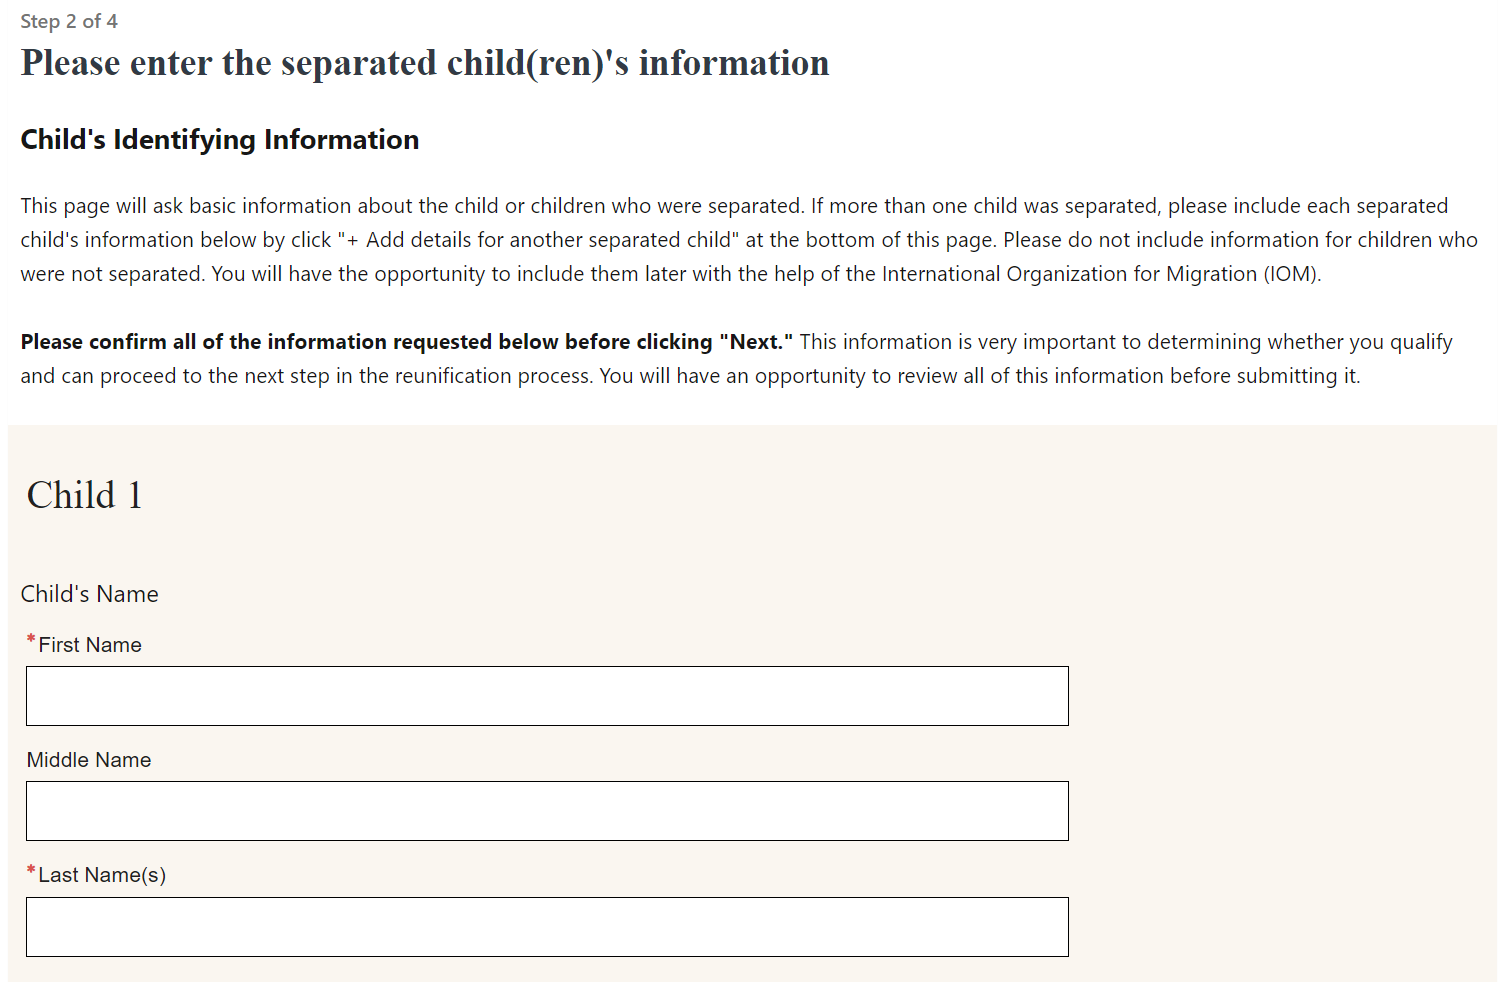Click the "International Organization for Migration (IOM)" text
The image size is (1507, 982).
[x=1100, y=274]
